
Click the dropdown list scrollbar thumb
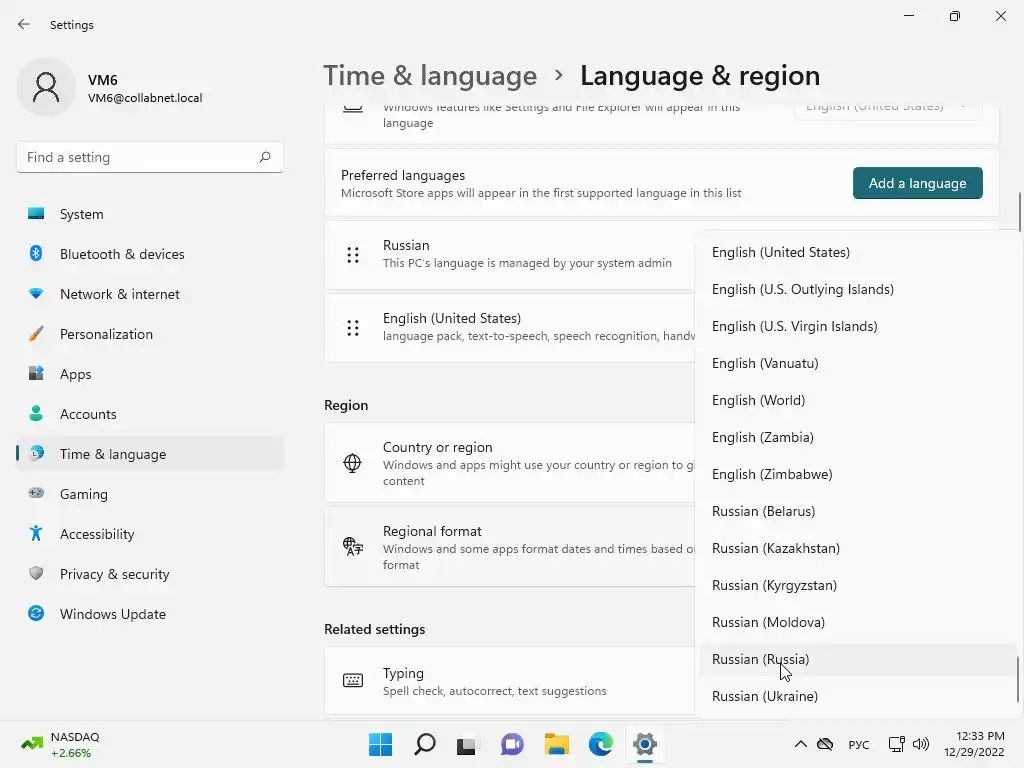point(1017,679)
